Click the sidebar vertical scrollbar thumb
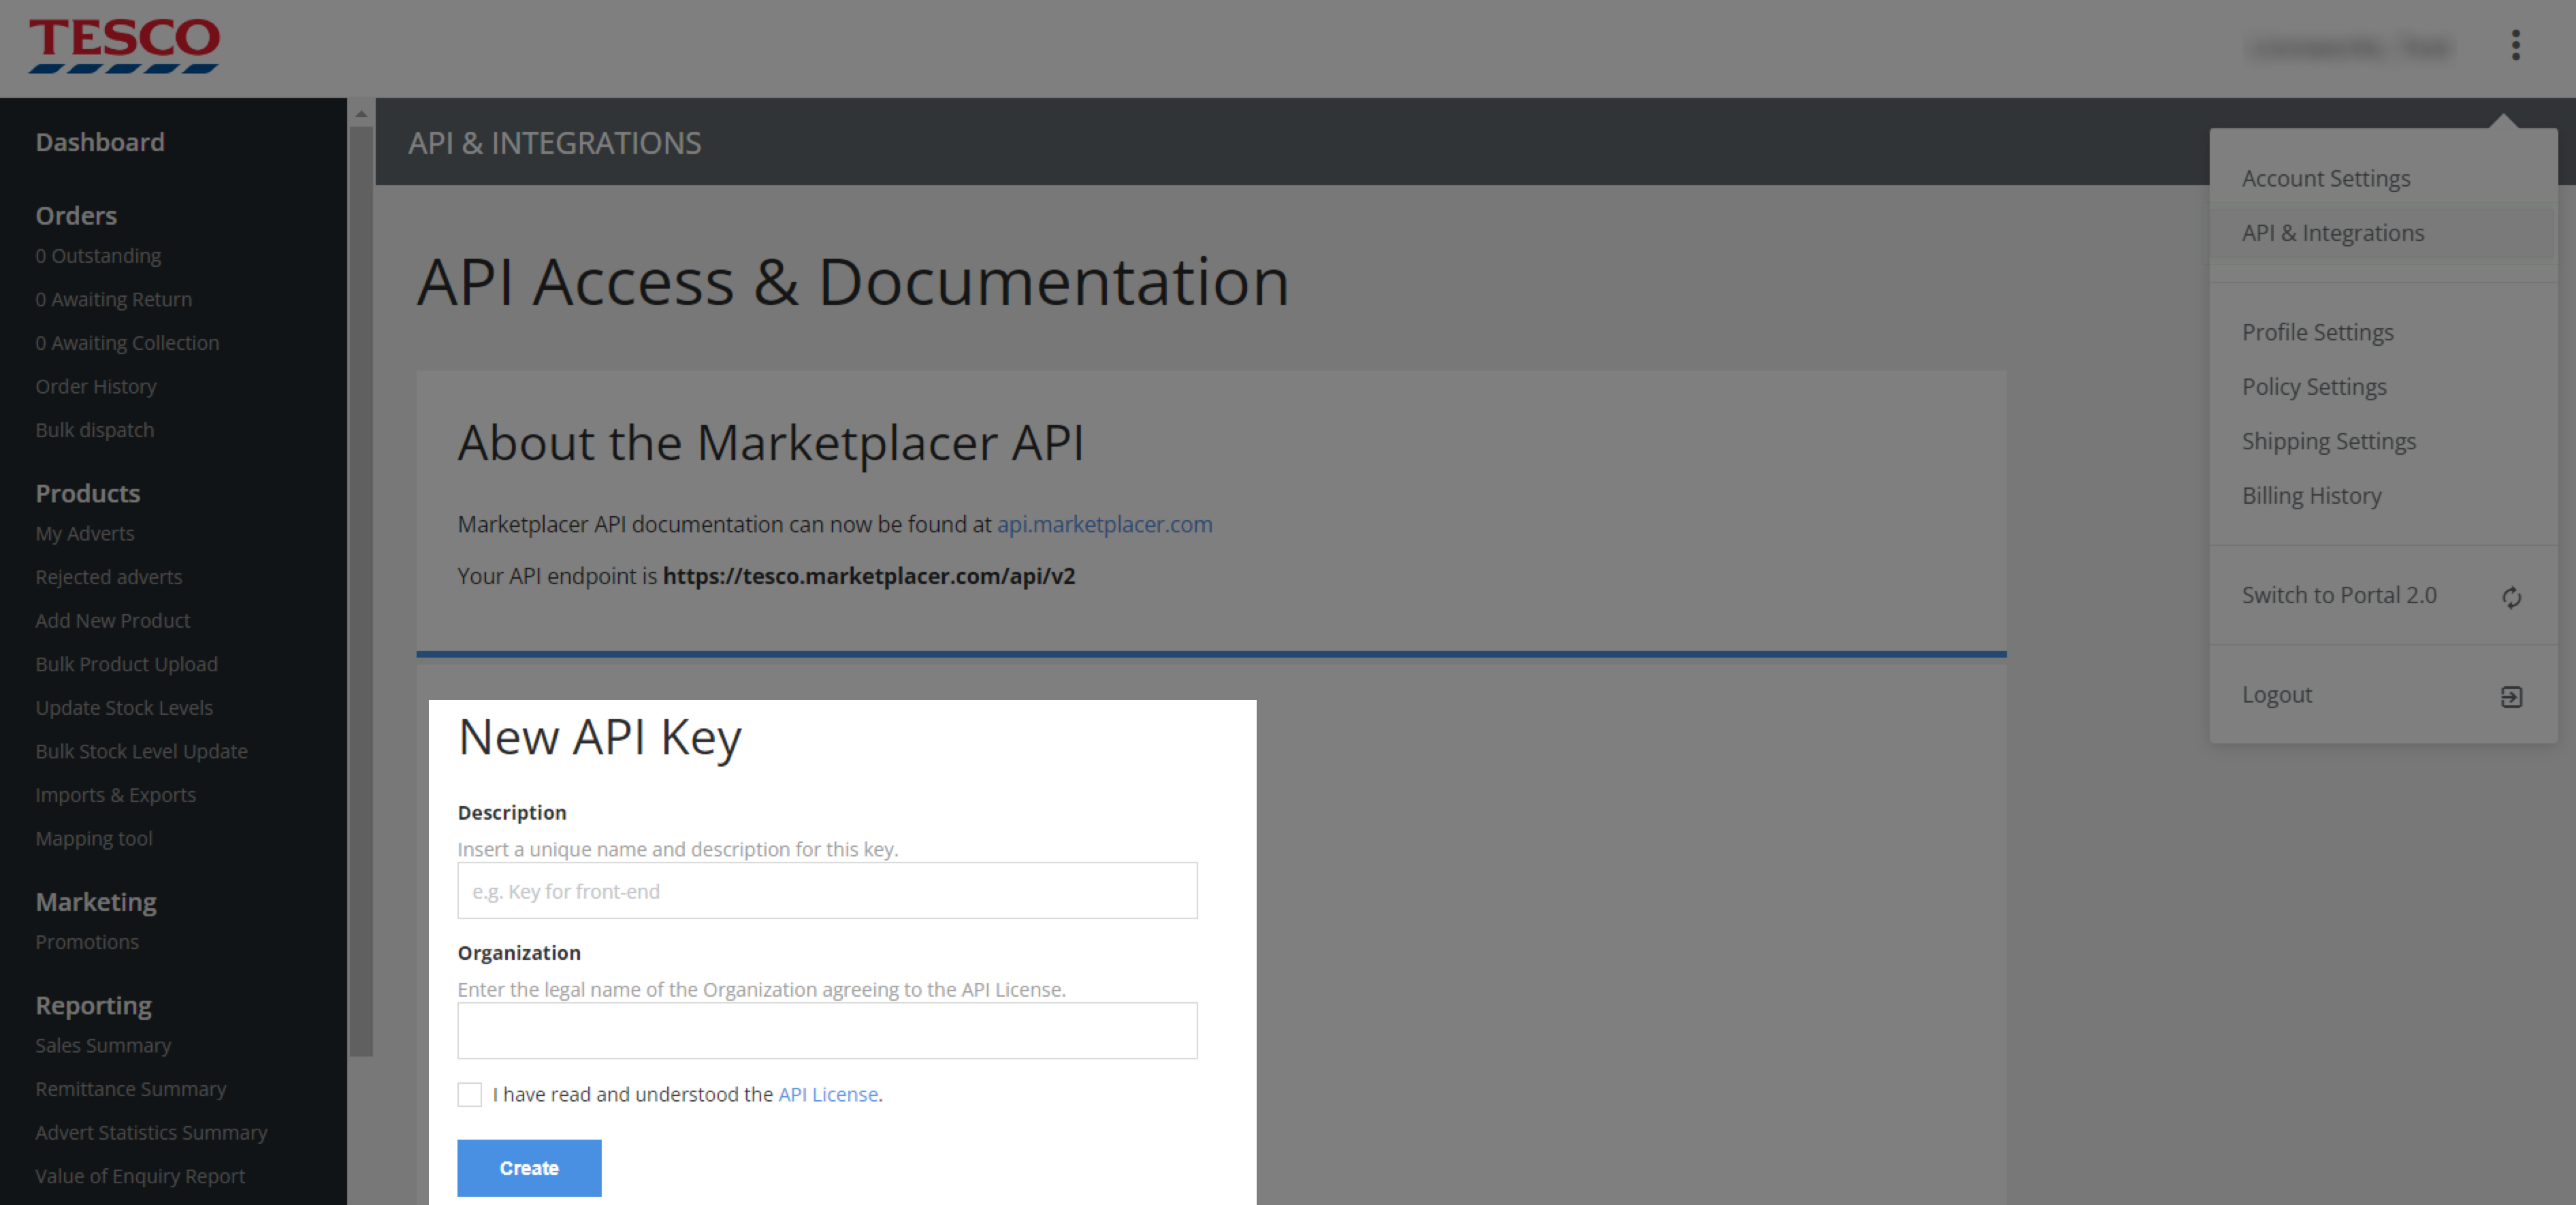Screen dimensions: 2576x1205 click(x=361, y=590)
